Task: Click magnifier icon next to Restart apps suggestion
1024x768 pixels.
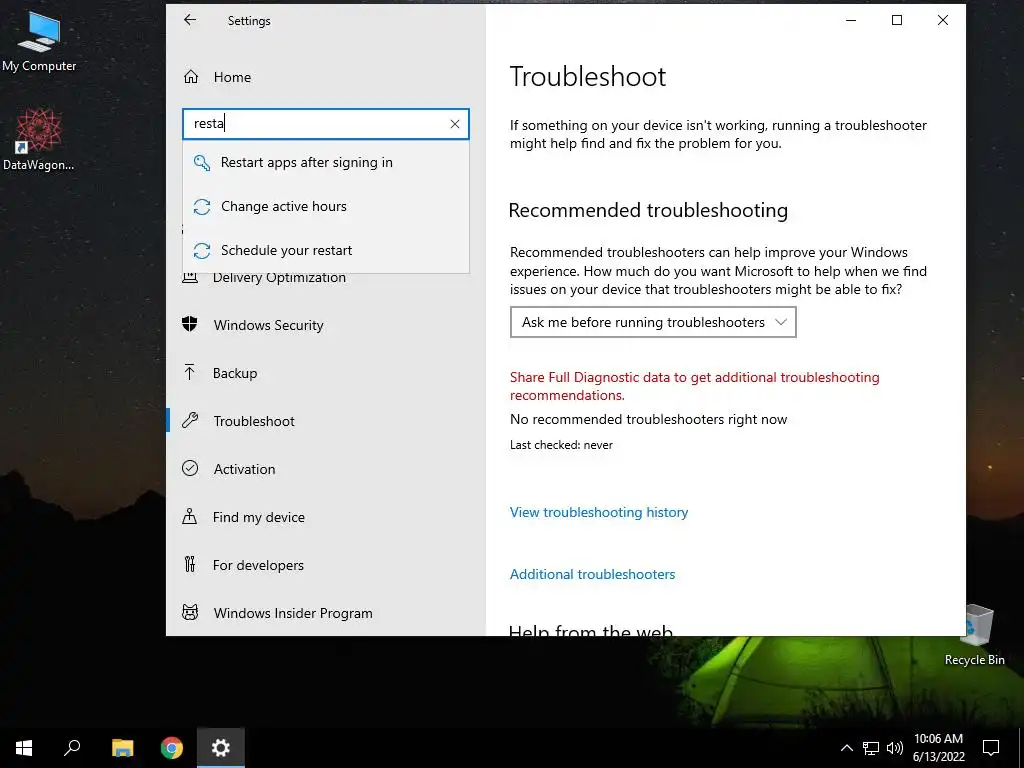Action: (202, 163)
